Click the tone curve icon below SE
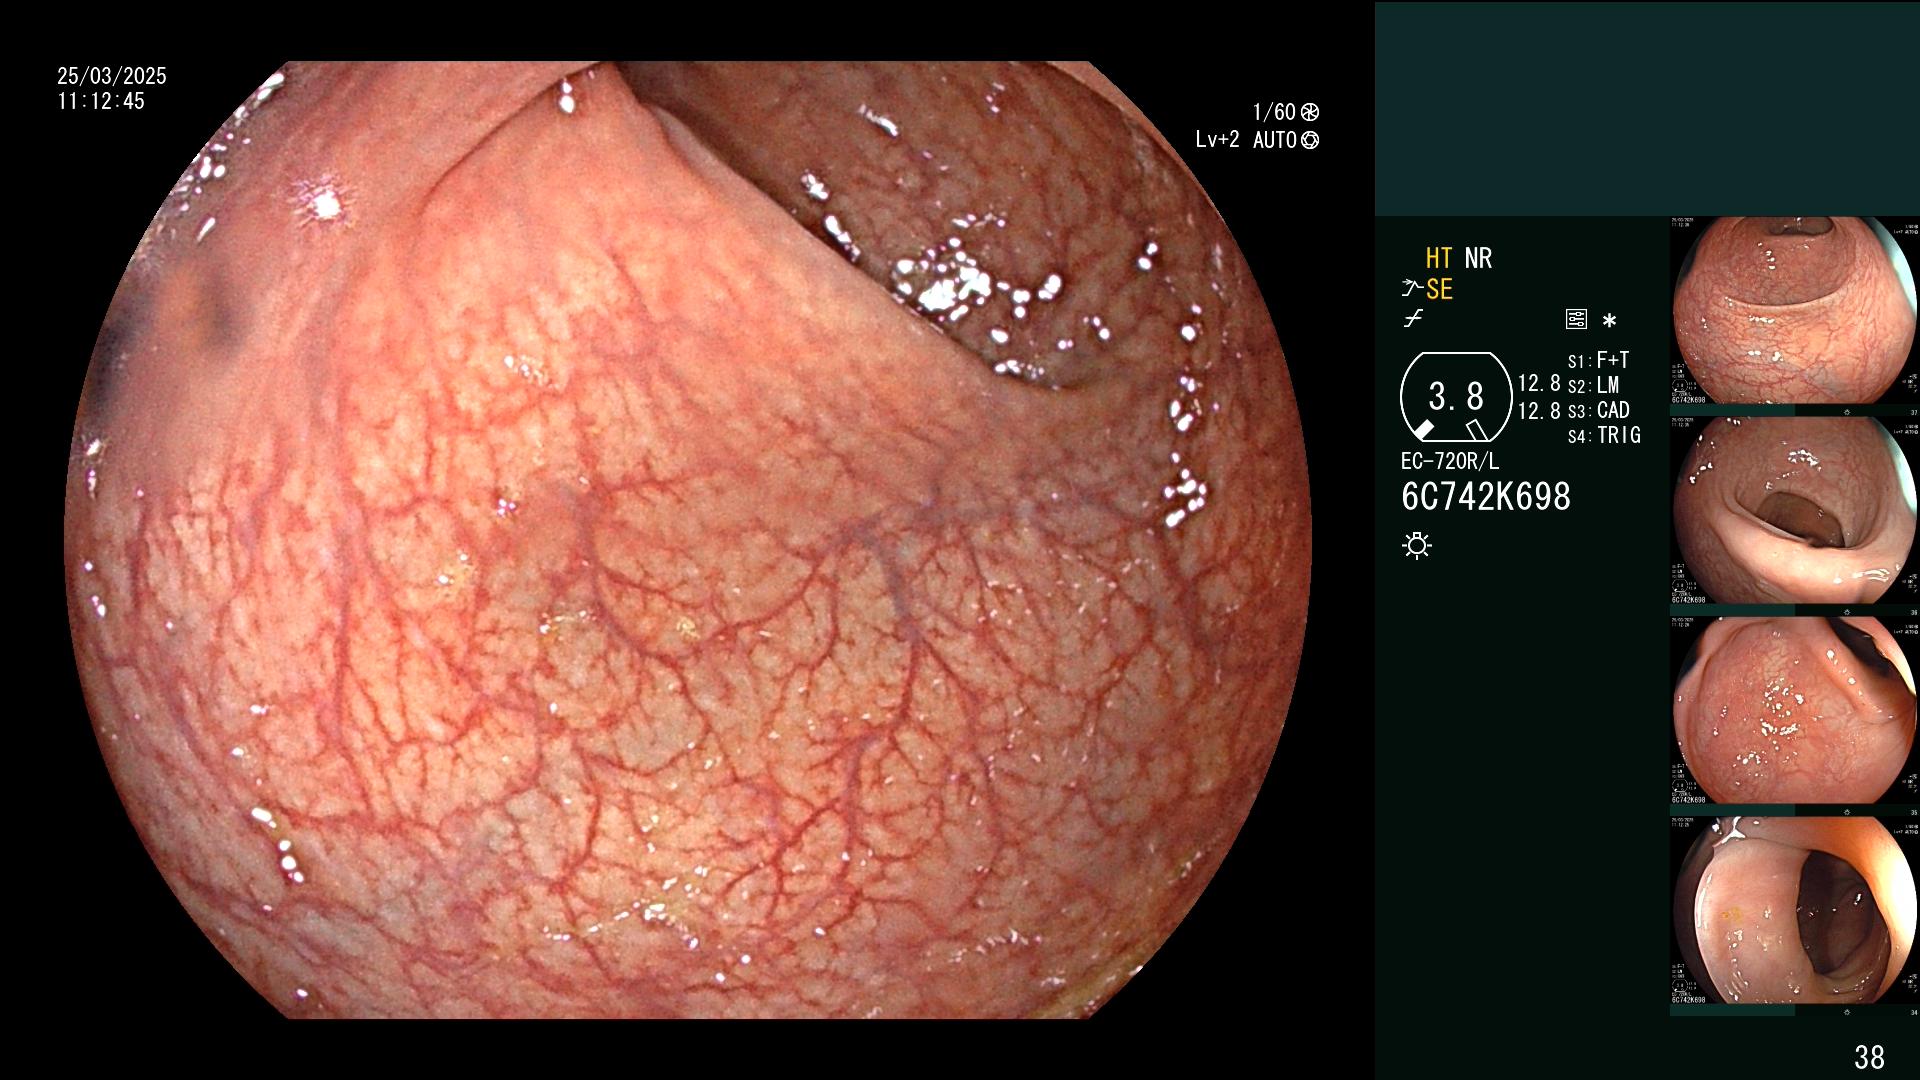Screen dimensions: 1920x1080 pyautogui.click(x=1413, y=320)
